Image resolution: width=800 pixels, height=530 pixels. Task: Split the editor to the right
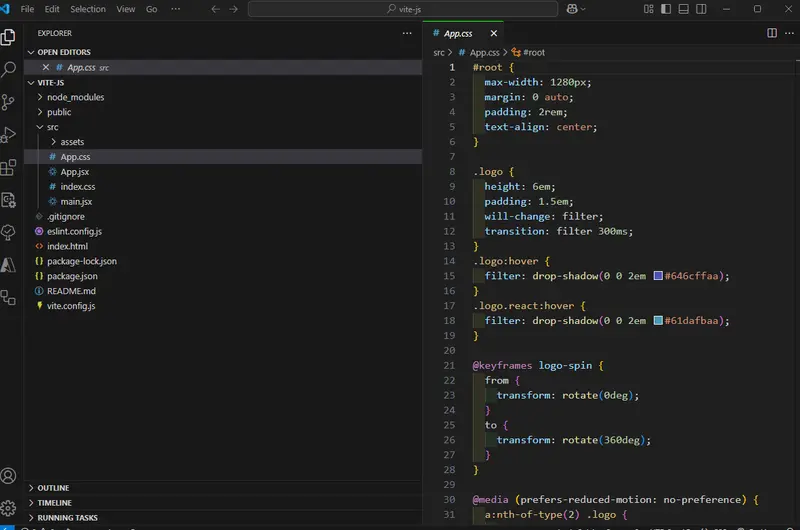coord(771,33)
